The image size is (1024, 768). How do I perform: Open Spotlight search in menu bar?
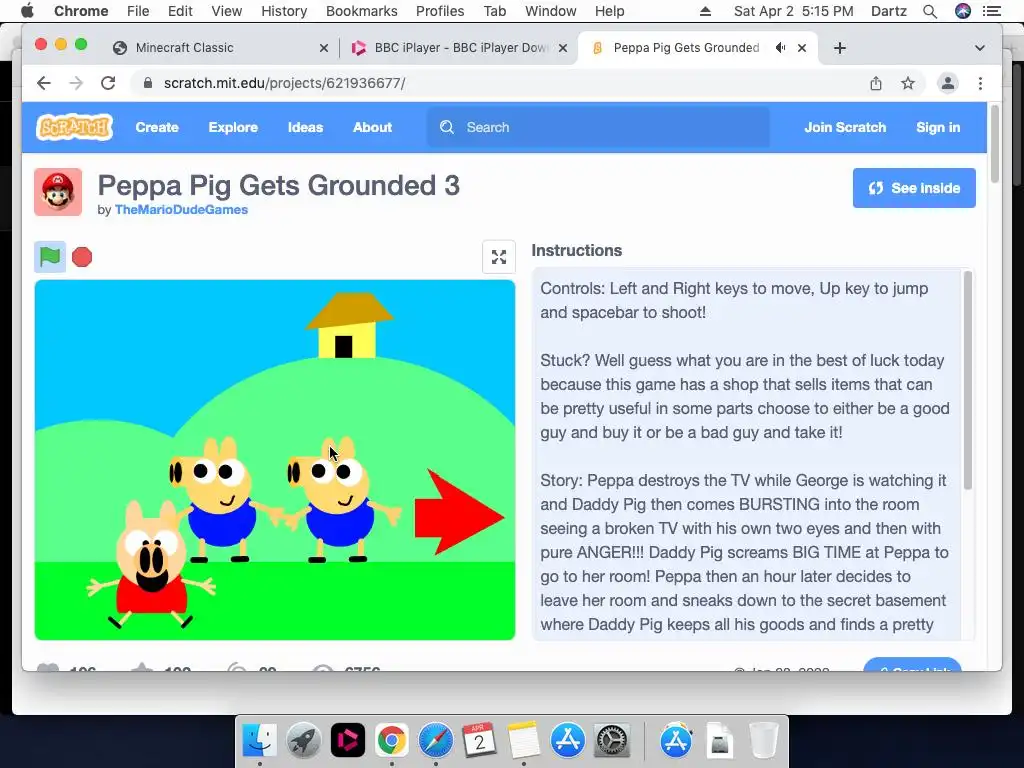coord(930,11)
